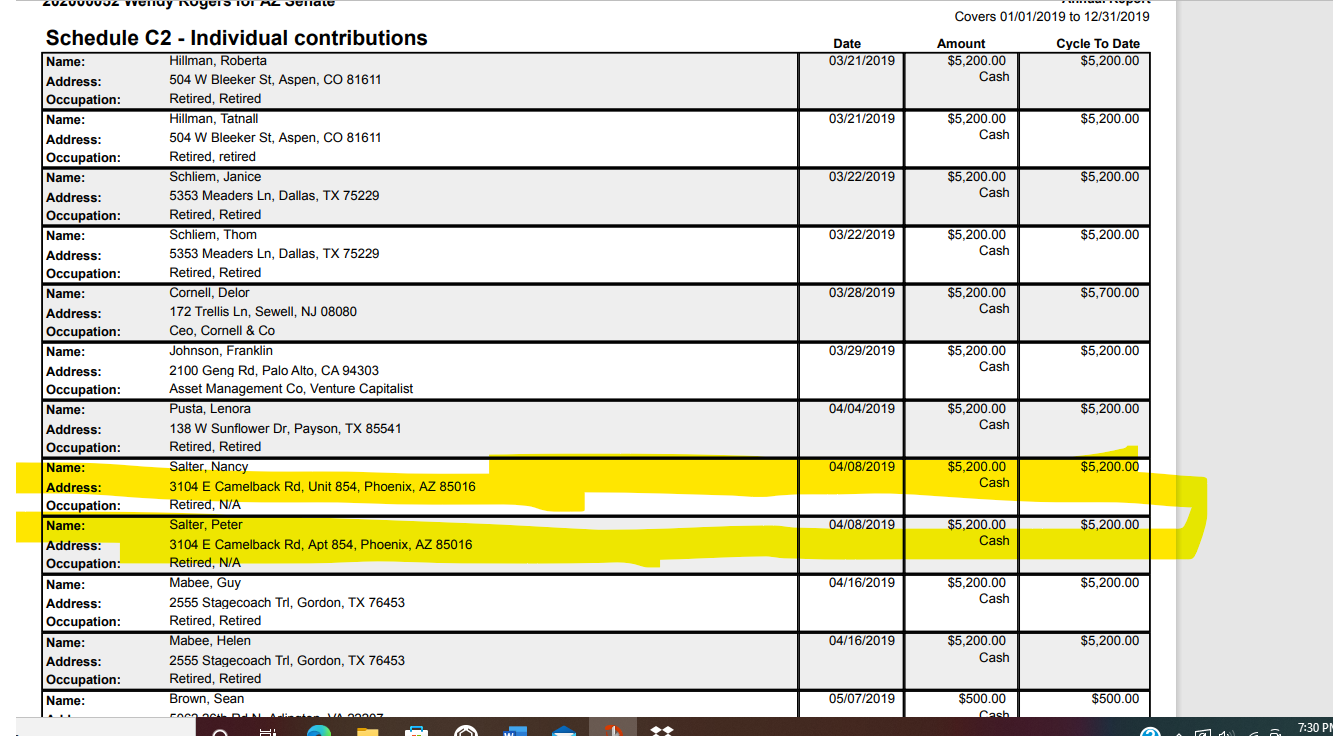Click the name Schliem, Janice
The width and height of the screenshot is (1333, 736).
(x=215, y=176)
